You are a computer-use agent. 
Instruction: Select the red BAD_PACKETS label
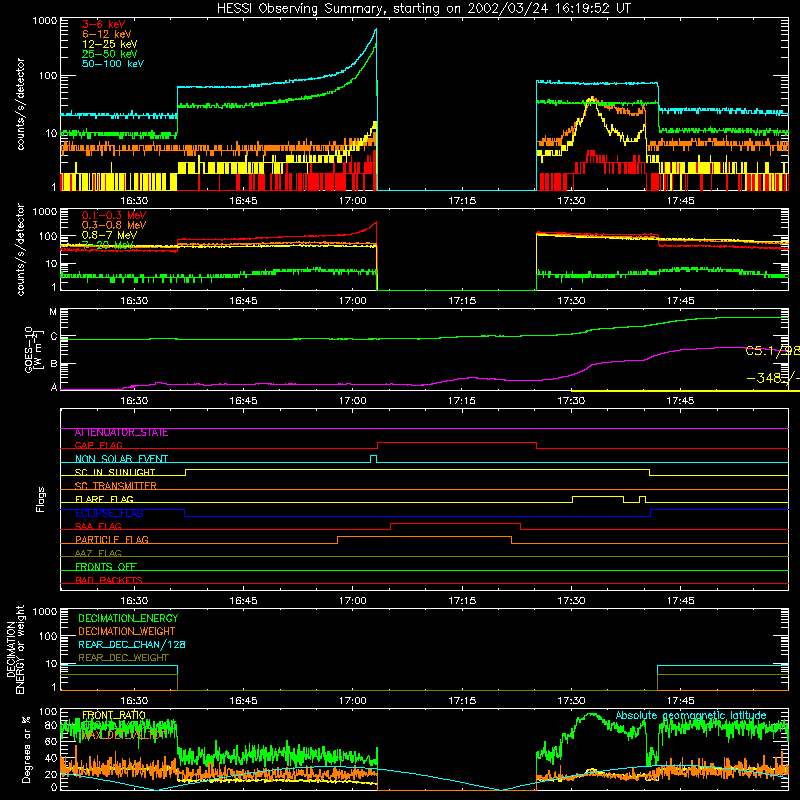pos(109,580)
